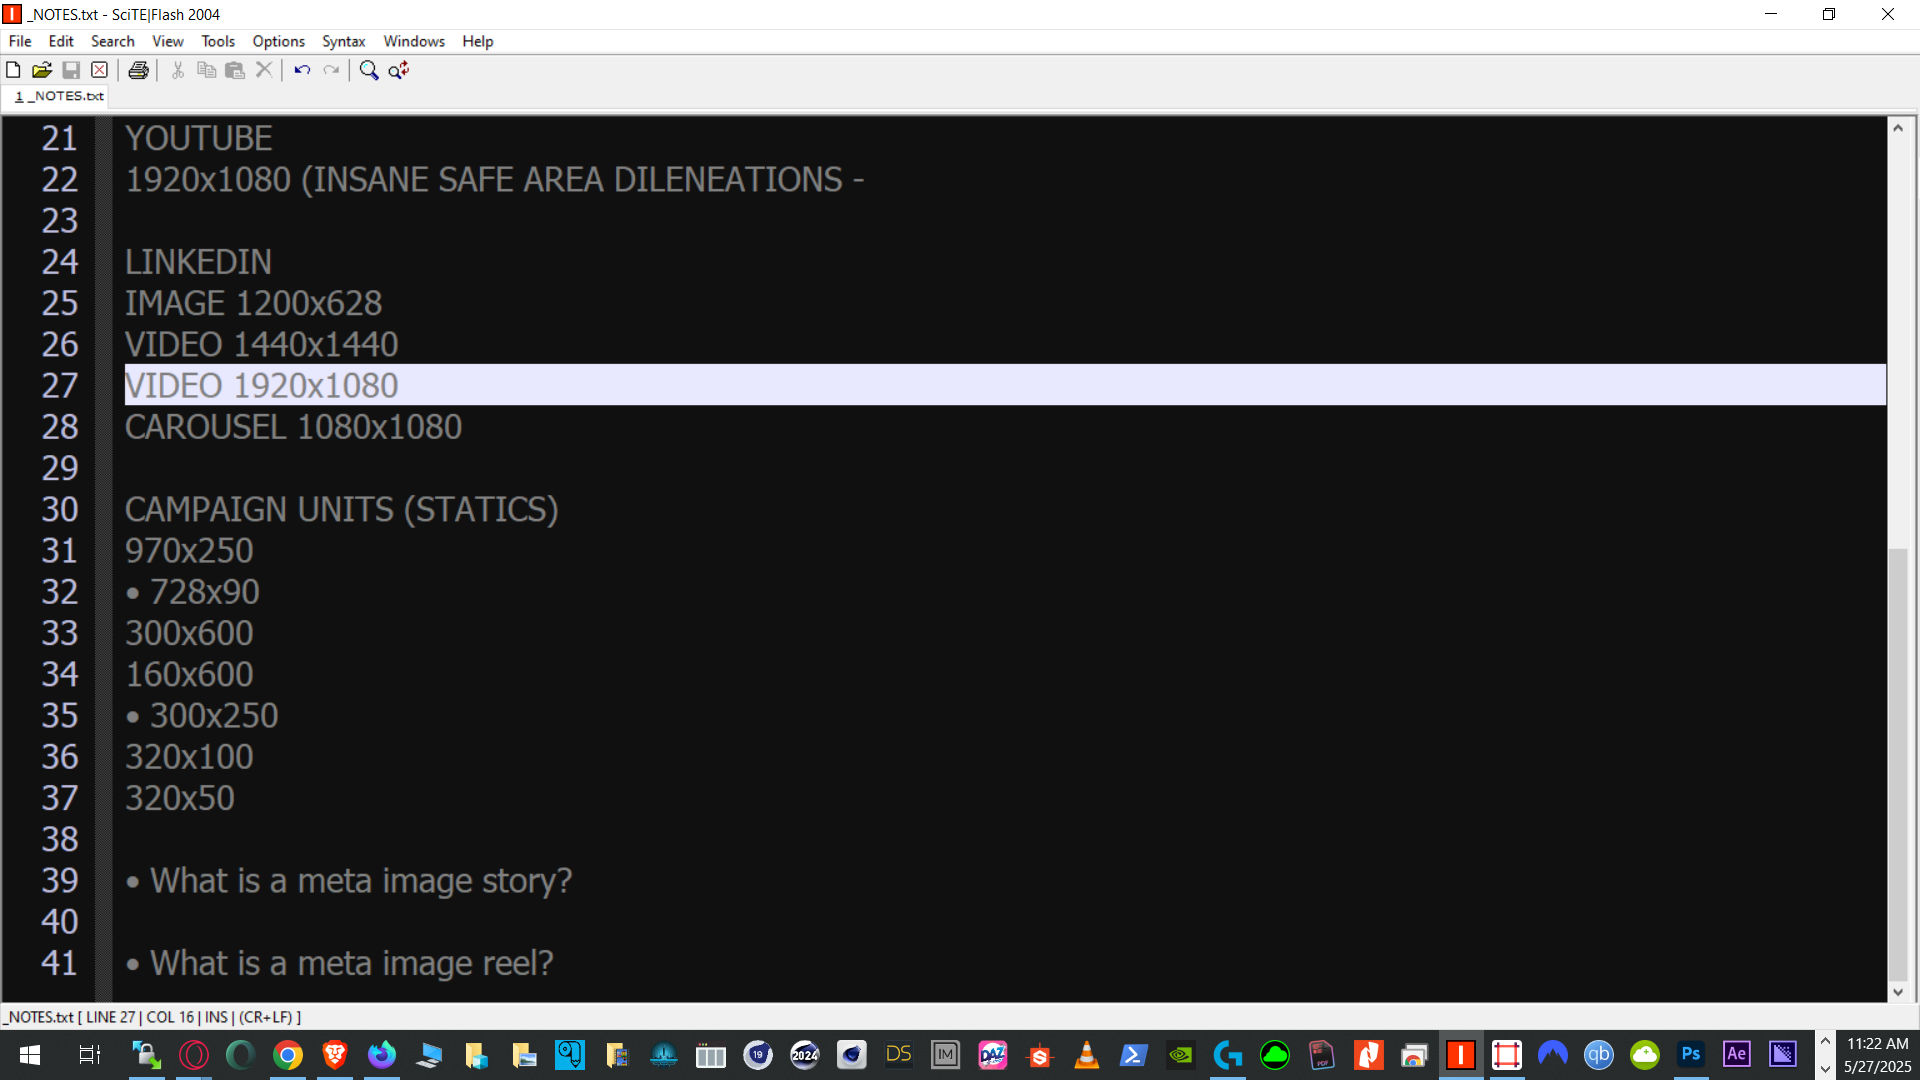This screenshot has height=1080, width=1920.
Task: Click the line 'VIDEO 1440x1440'
Action: (261, 344)
